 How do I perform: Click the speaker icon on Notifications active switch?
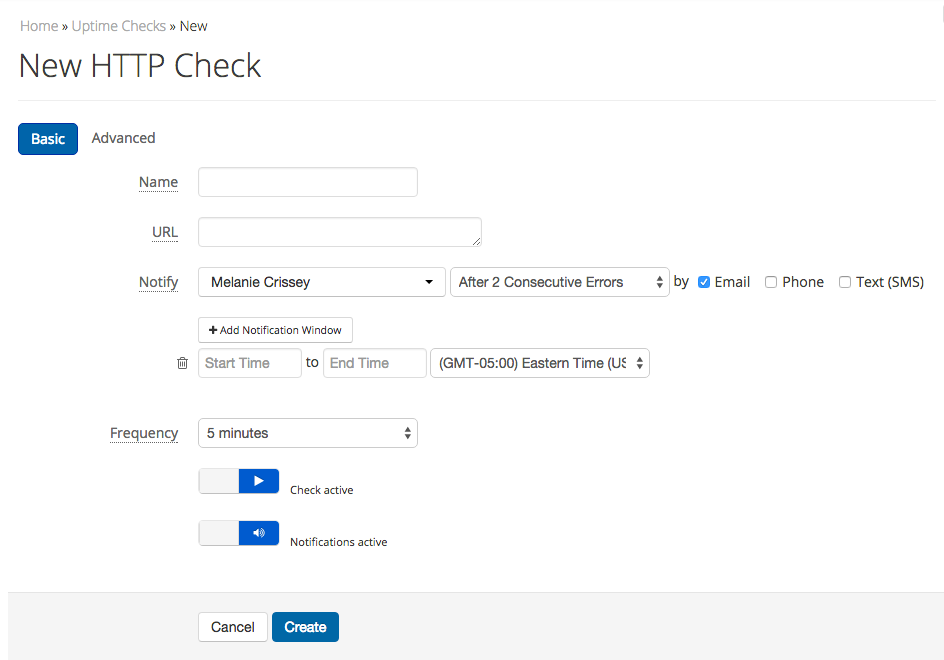259,533
